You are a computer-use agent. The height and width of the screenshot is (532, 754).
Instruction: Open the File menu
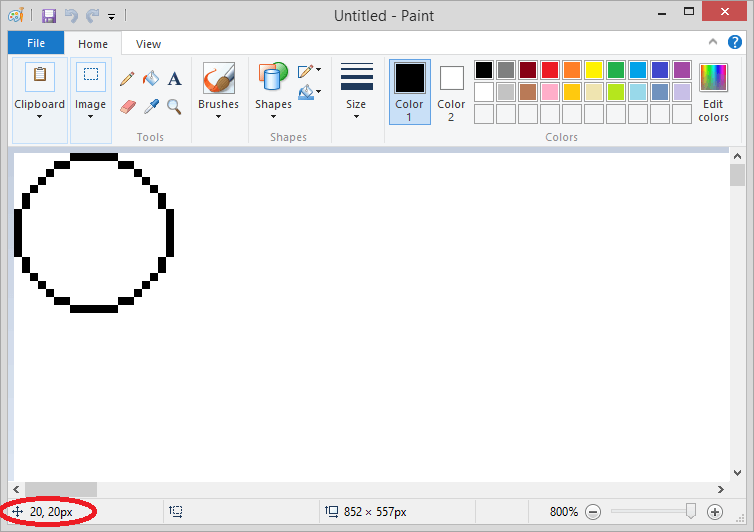coord(36,43)
